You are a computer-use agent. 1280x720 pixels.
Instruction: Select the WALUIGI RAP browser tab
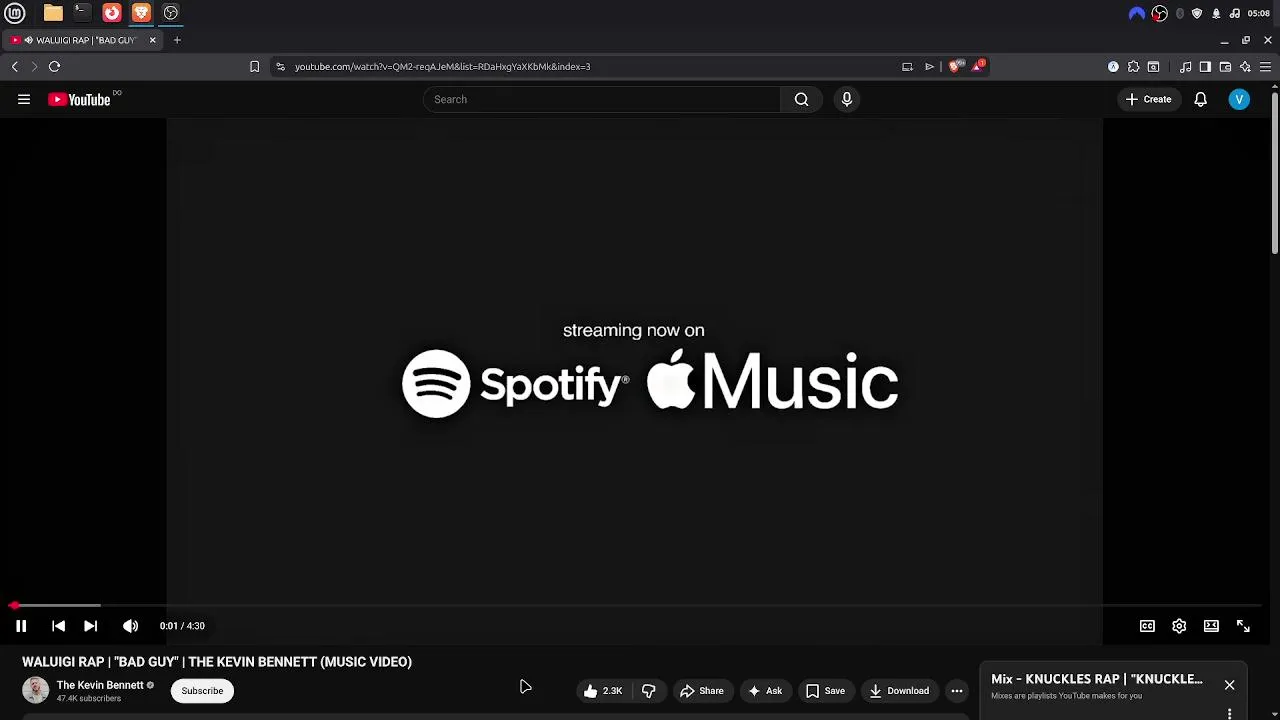coord(80,40)
